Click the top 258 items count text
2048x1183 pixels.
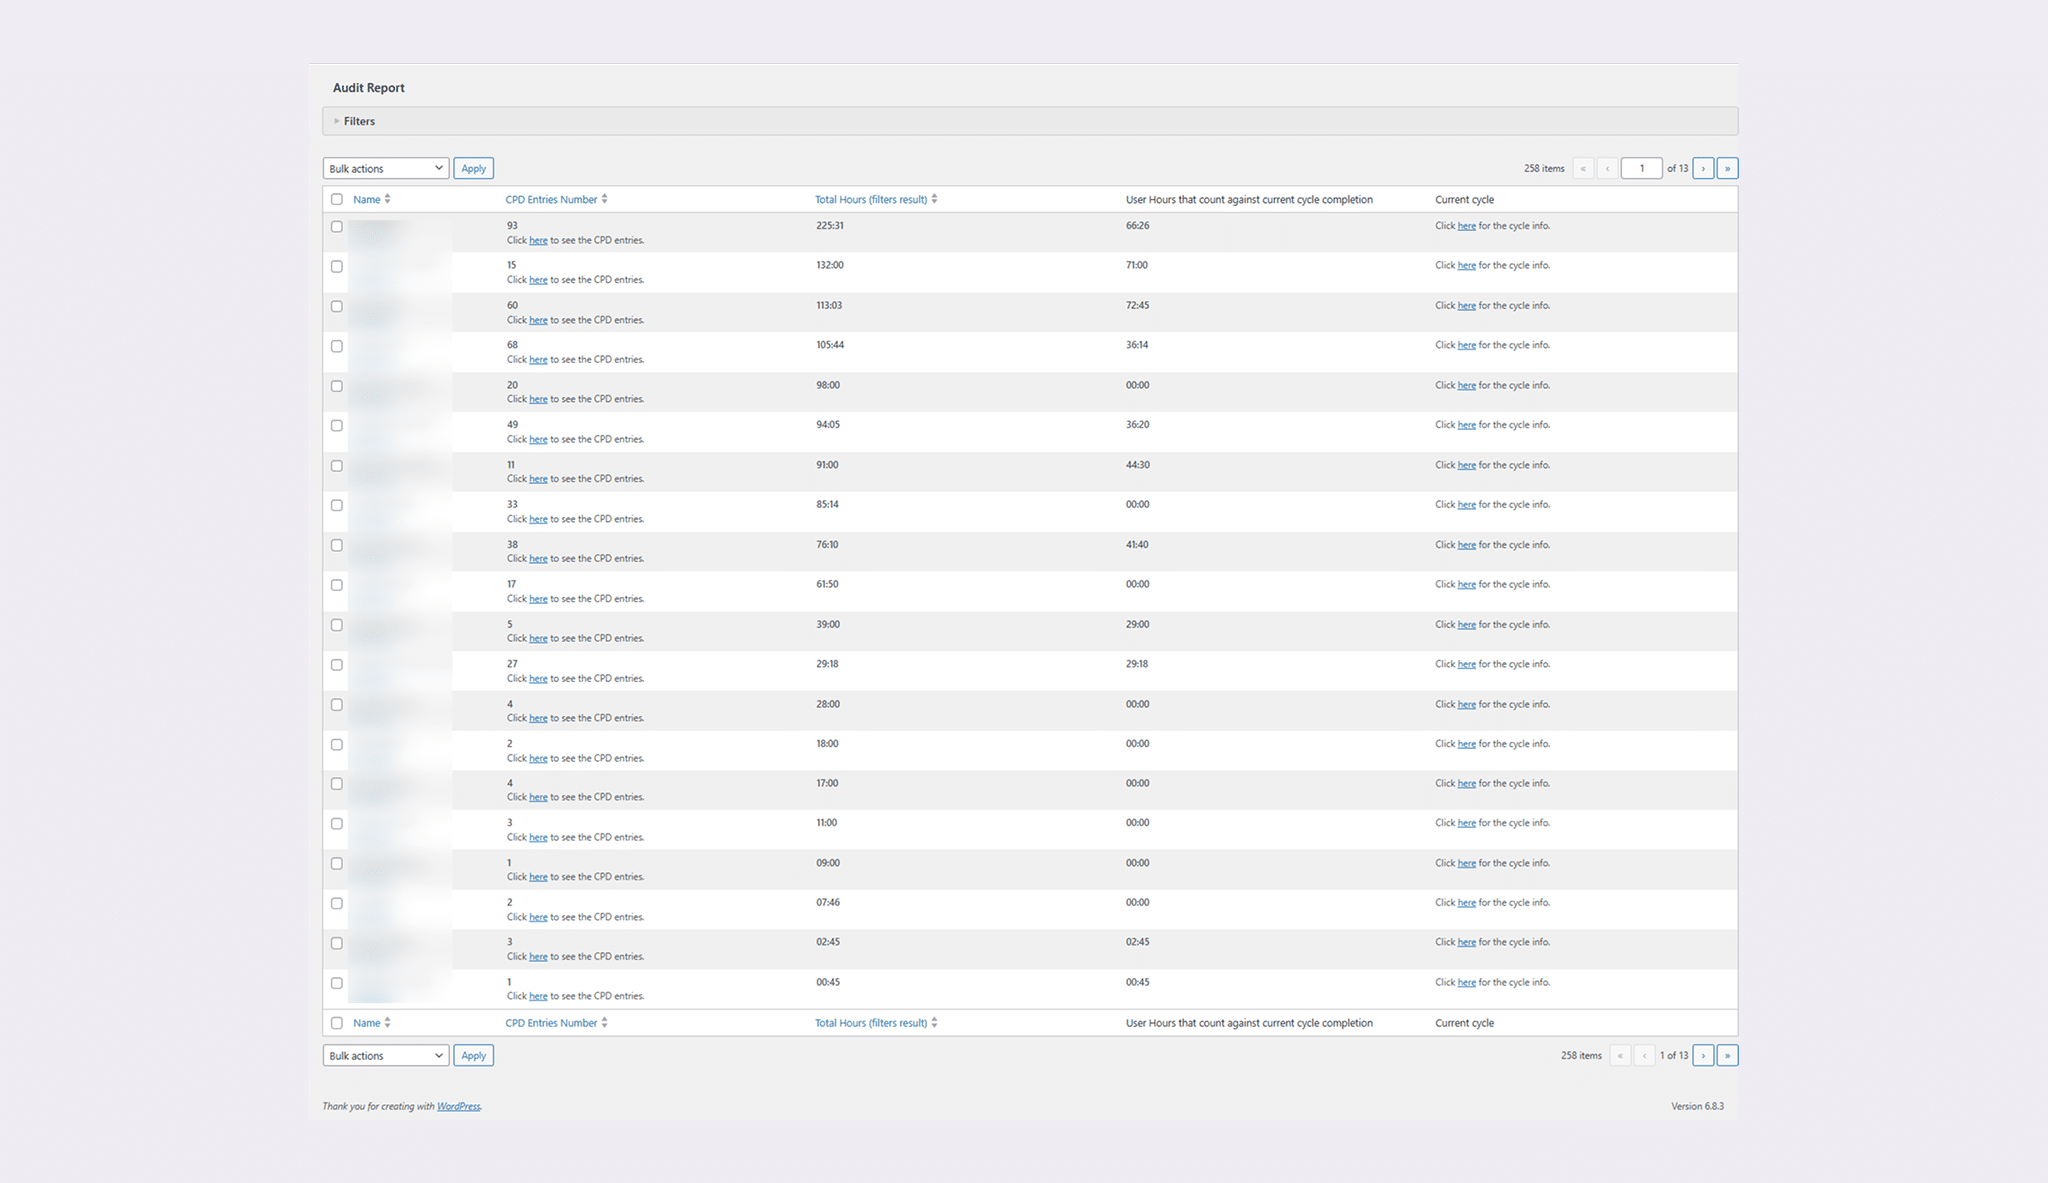pos(1544,168)
